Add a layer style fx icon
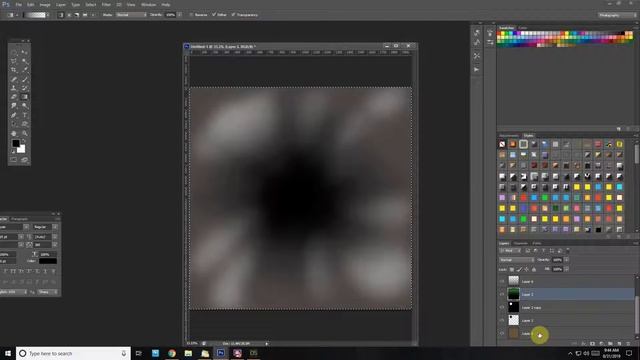This screenshot has height=360, width=640. tap(583, 344)
